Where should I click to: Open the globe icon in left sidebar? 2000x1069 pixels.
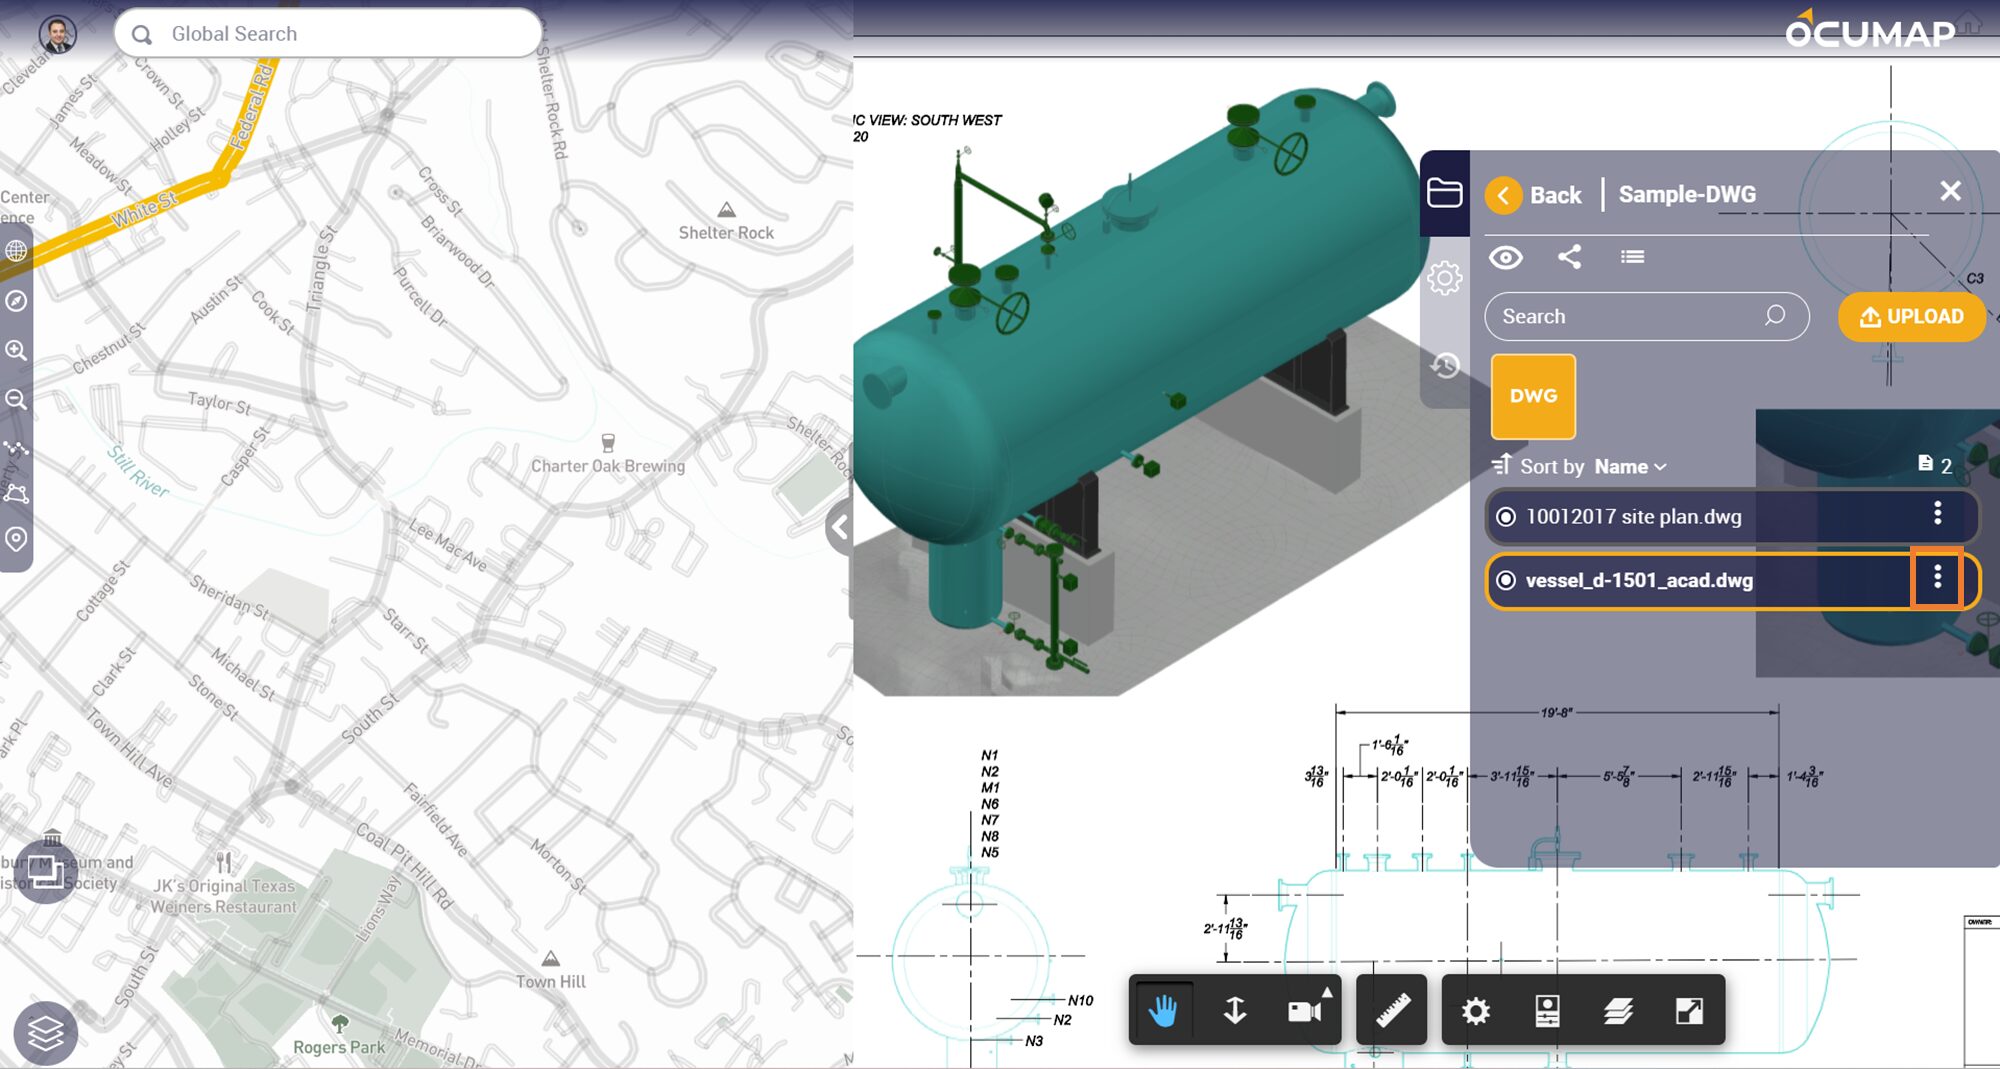coord(16,251)
